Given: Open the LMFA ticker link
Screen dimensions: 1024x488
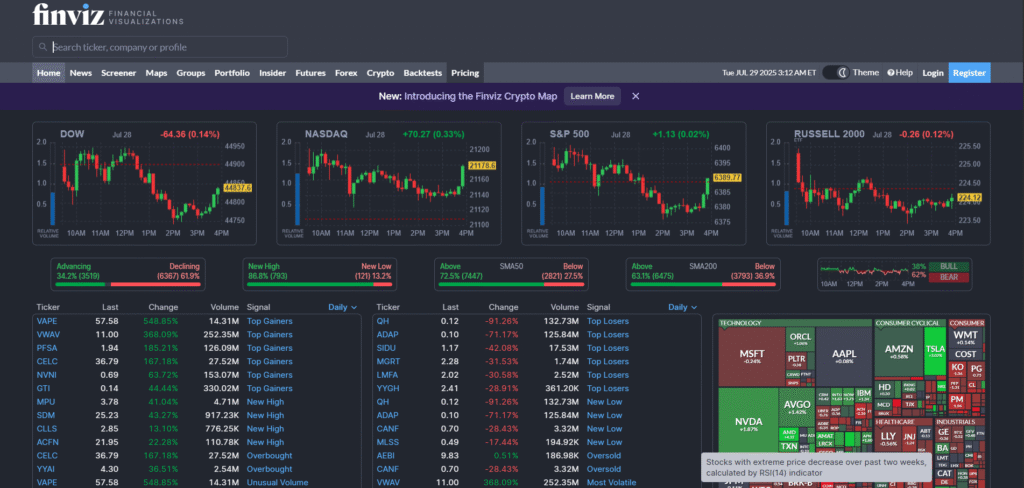Looking at the screenshot, I should click(387, 375).
